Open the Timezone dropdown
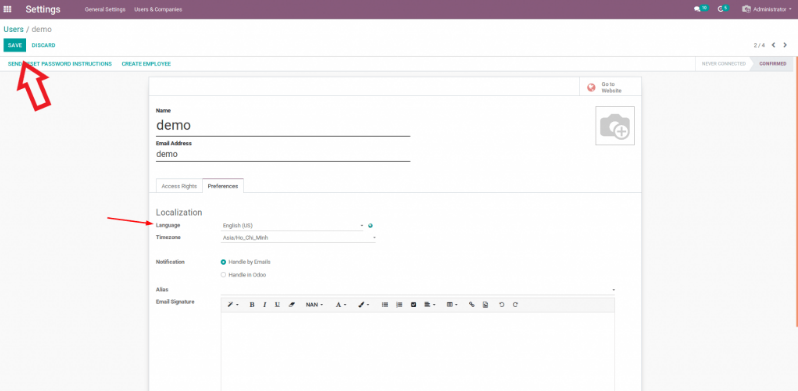 pos(298,237)
